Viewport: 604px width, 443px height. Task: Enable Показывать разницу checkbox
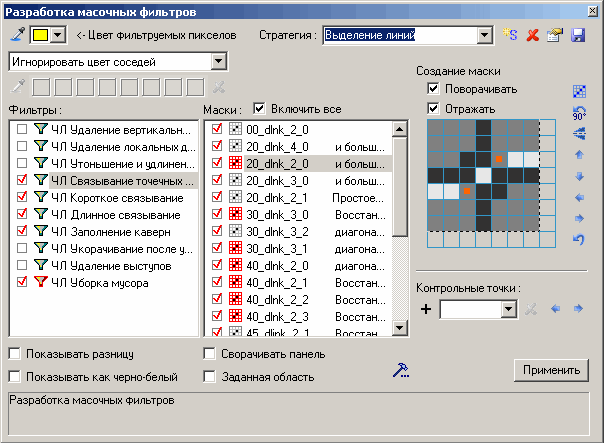pyautogui.click(x=15, y=354)
